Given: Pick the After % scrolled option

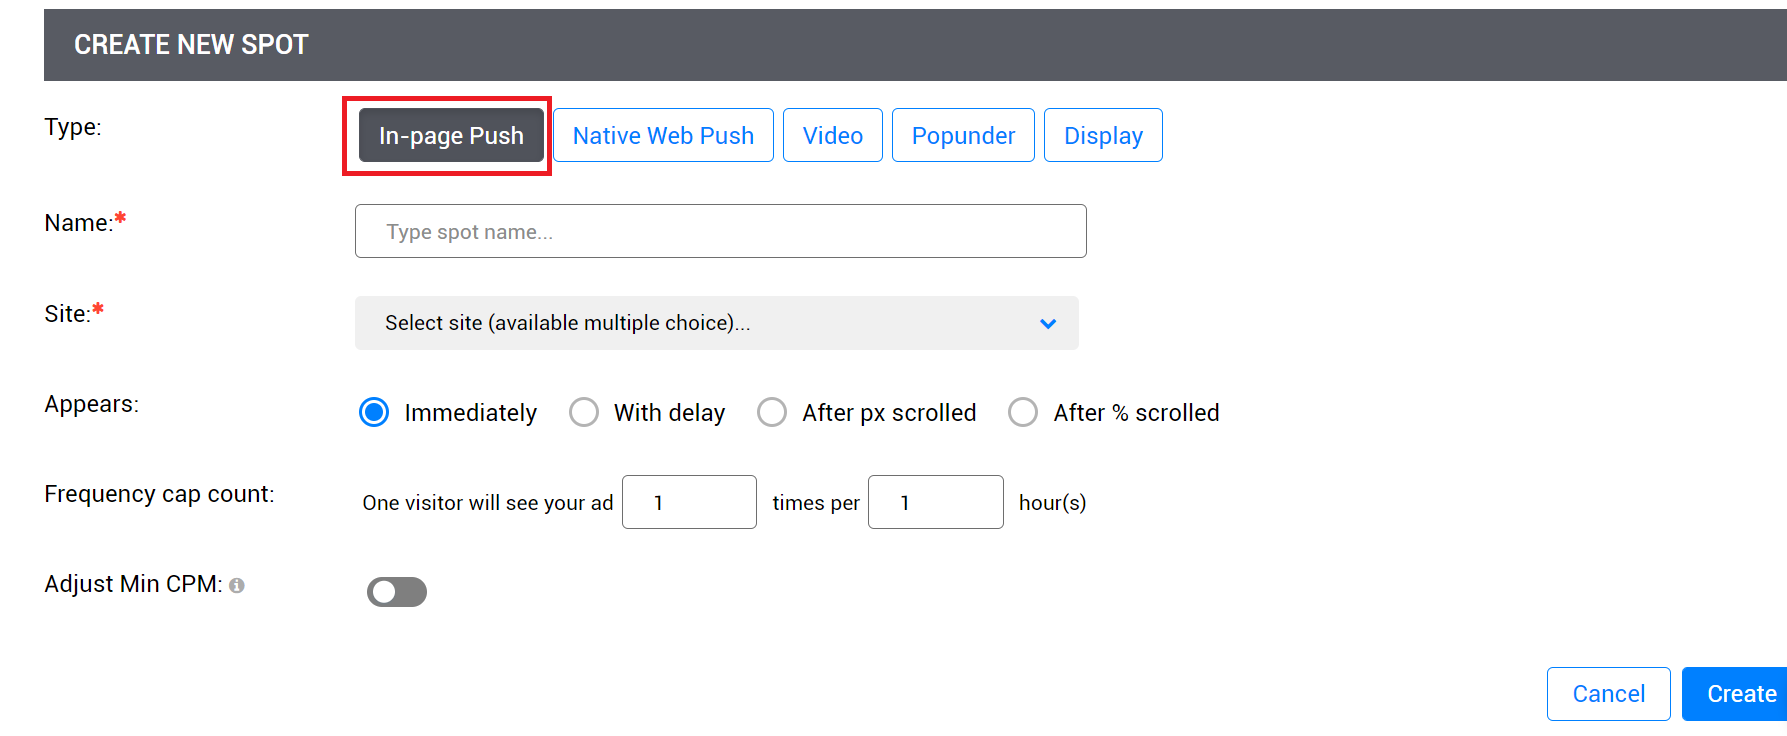Looking at the screenshot, I should click(x=1023, y=412).
